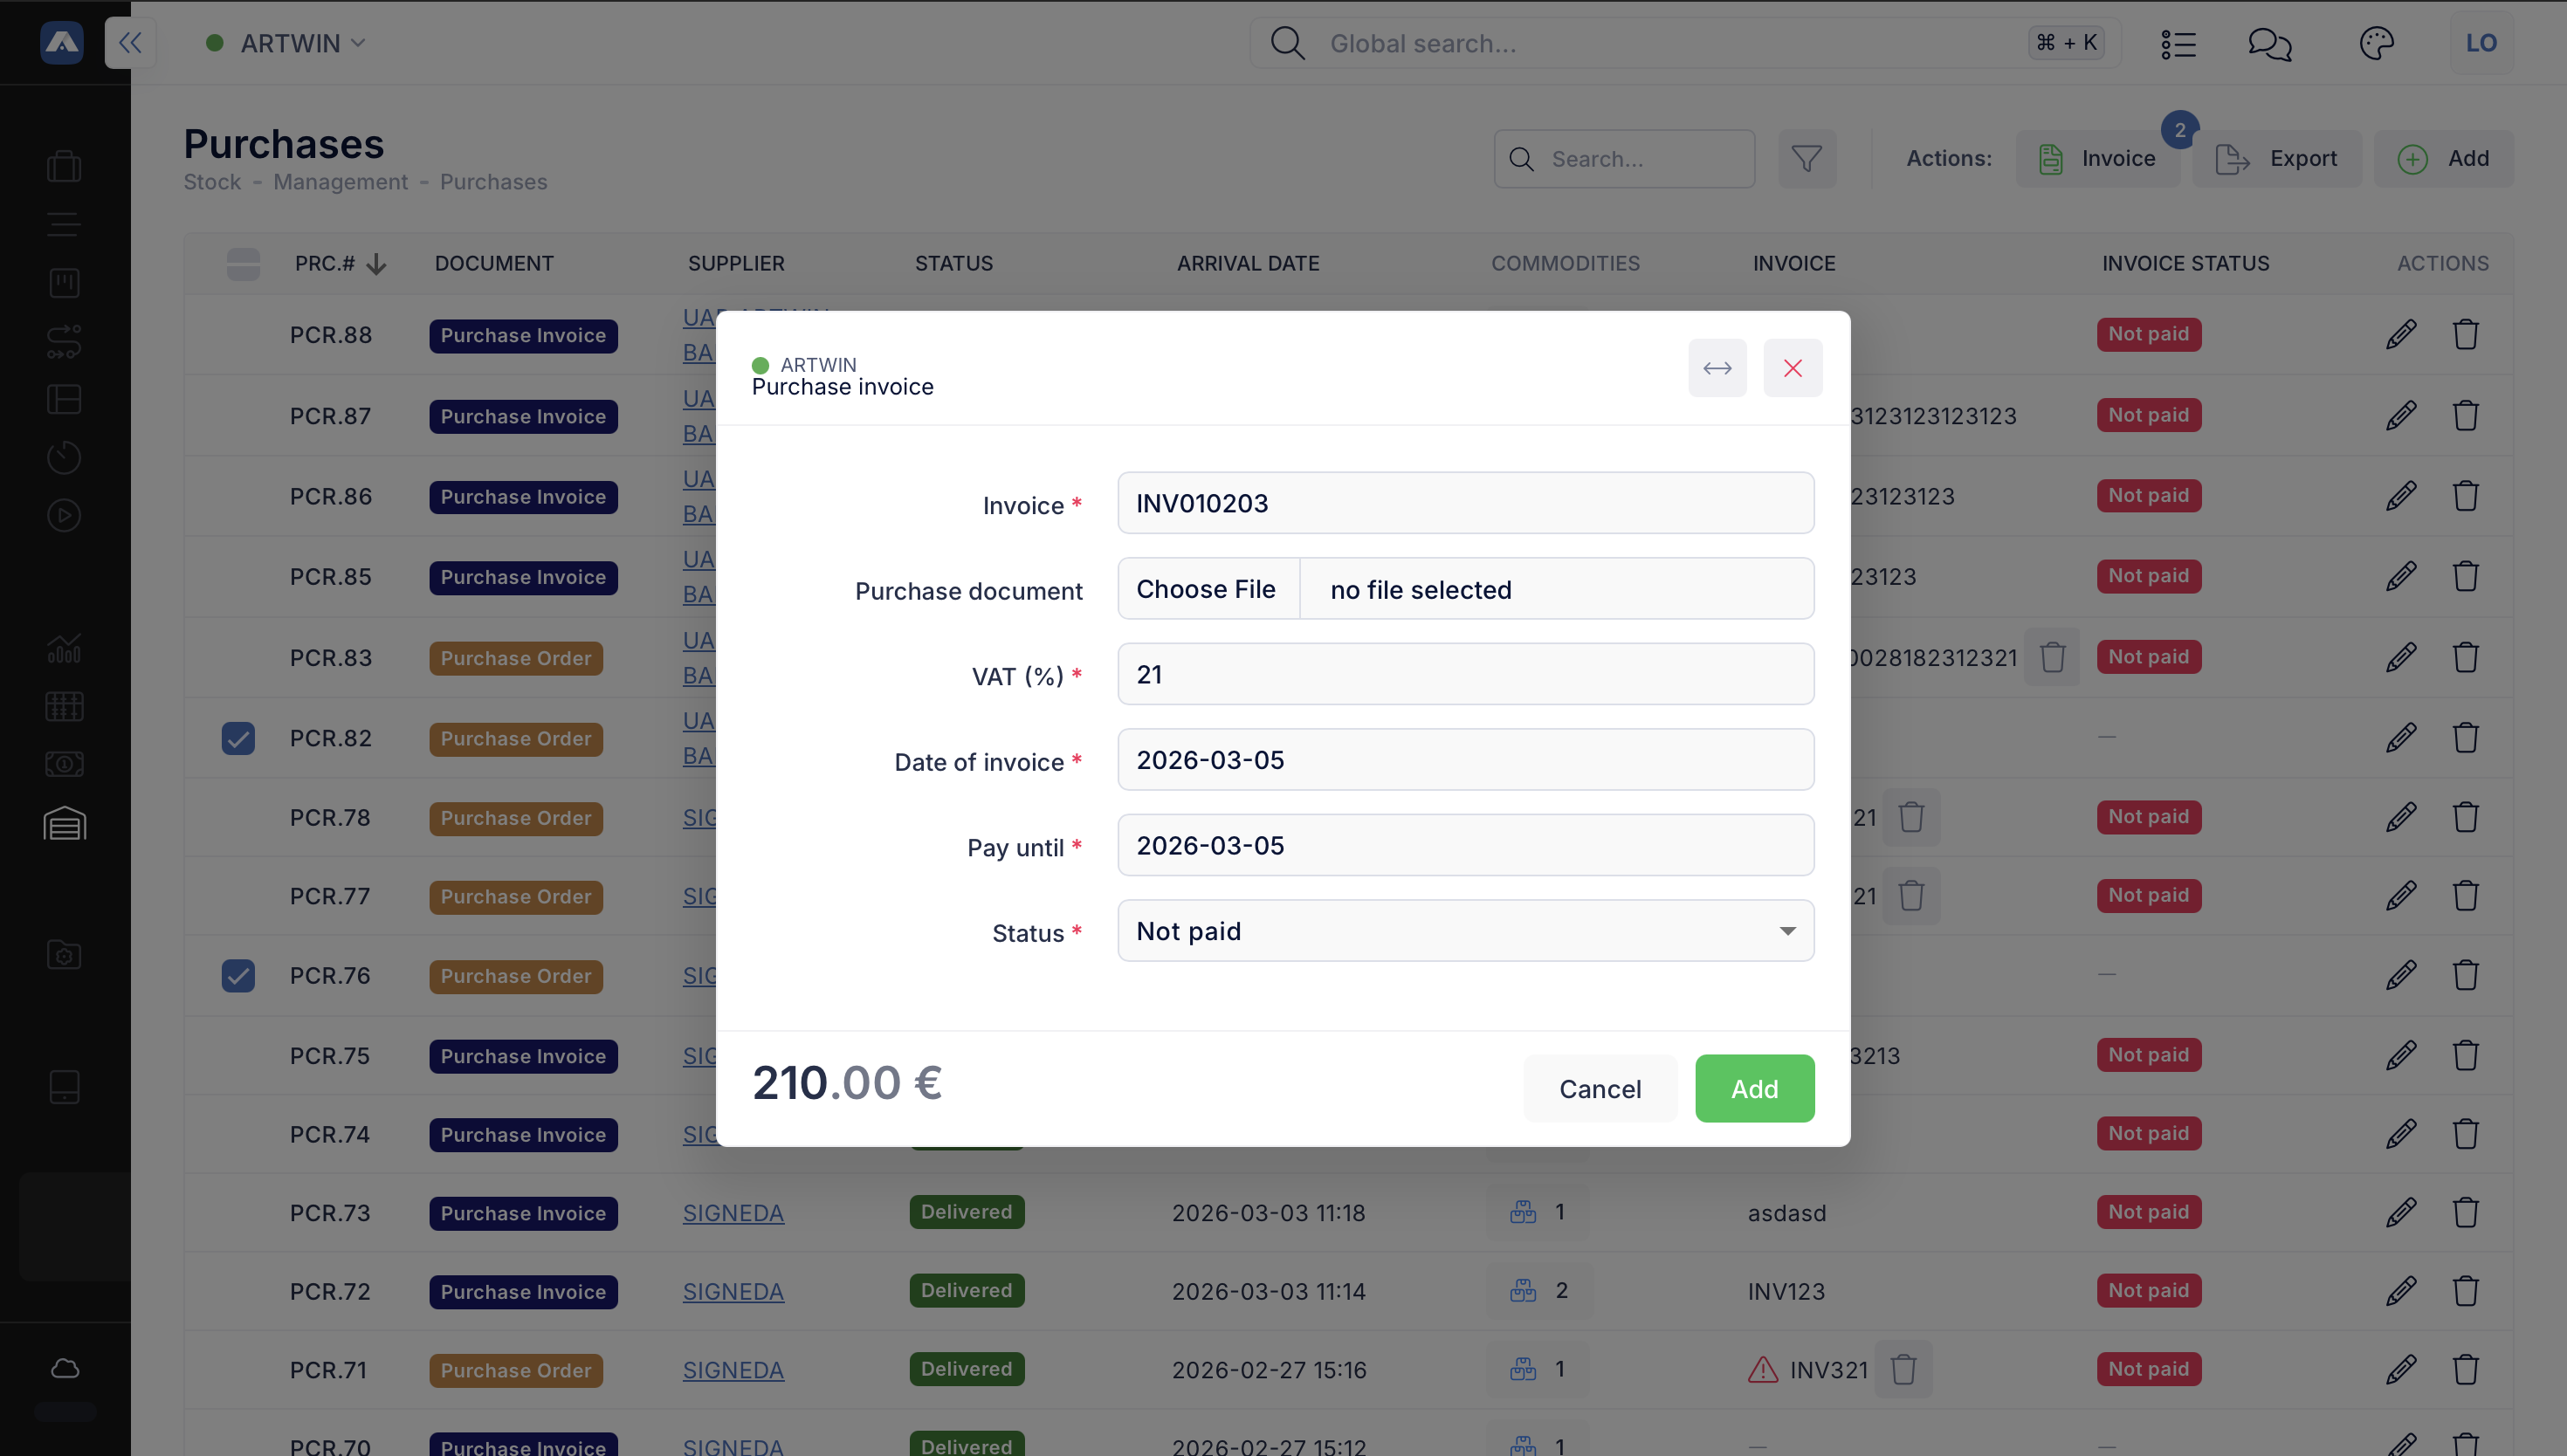Screen dimensions: 2567x1456
Task: Uncheck the PCR.82 row checkbox
Action: coord(238,738)
